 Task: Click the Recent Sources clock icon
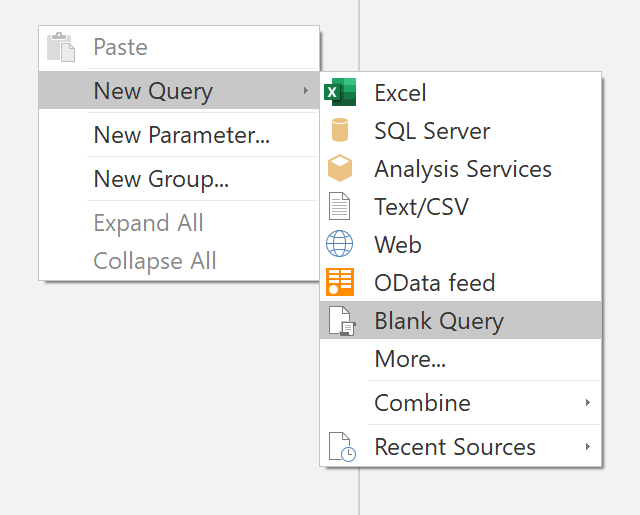341,447
